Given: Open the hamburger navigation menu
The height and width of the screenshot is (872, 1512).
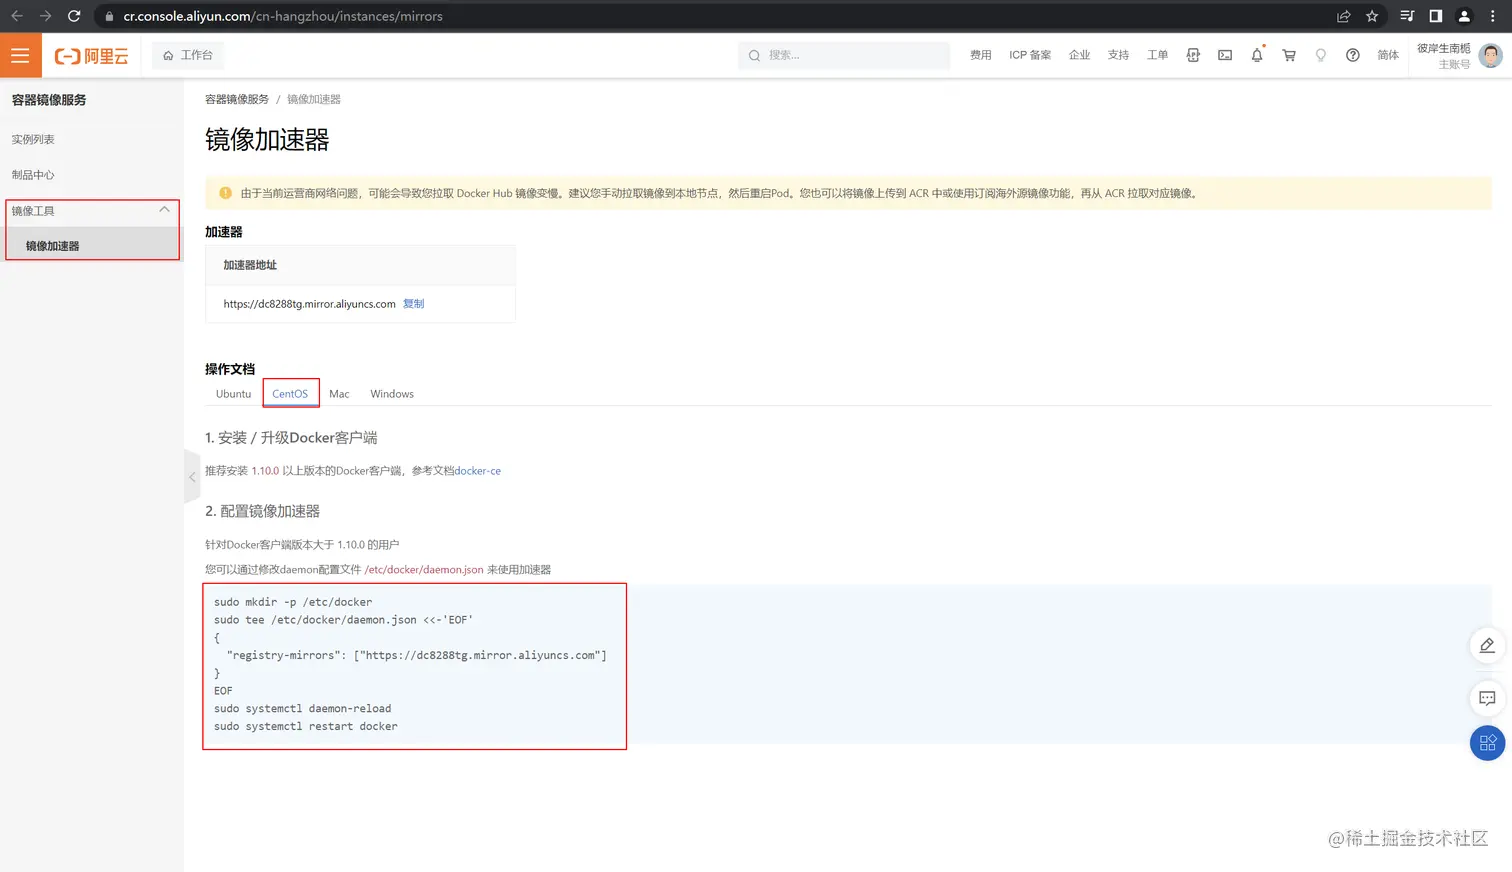Looking at the screenshot, I should click(20, 56).
